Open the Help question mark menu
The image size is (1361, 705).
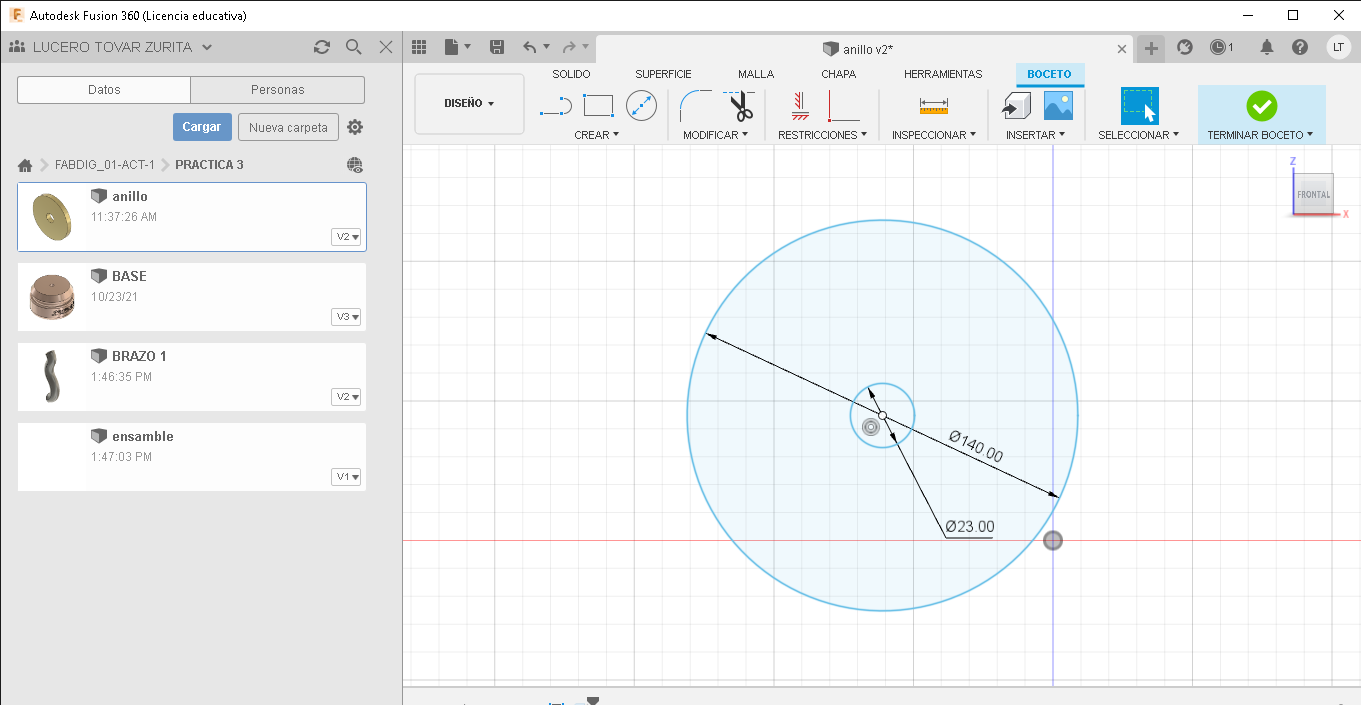(1300, 47)
